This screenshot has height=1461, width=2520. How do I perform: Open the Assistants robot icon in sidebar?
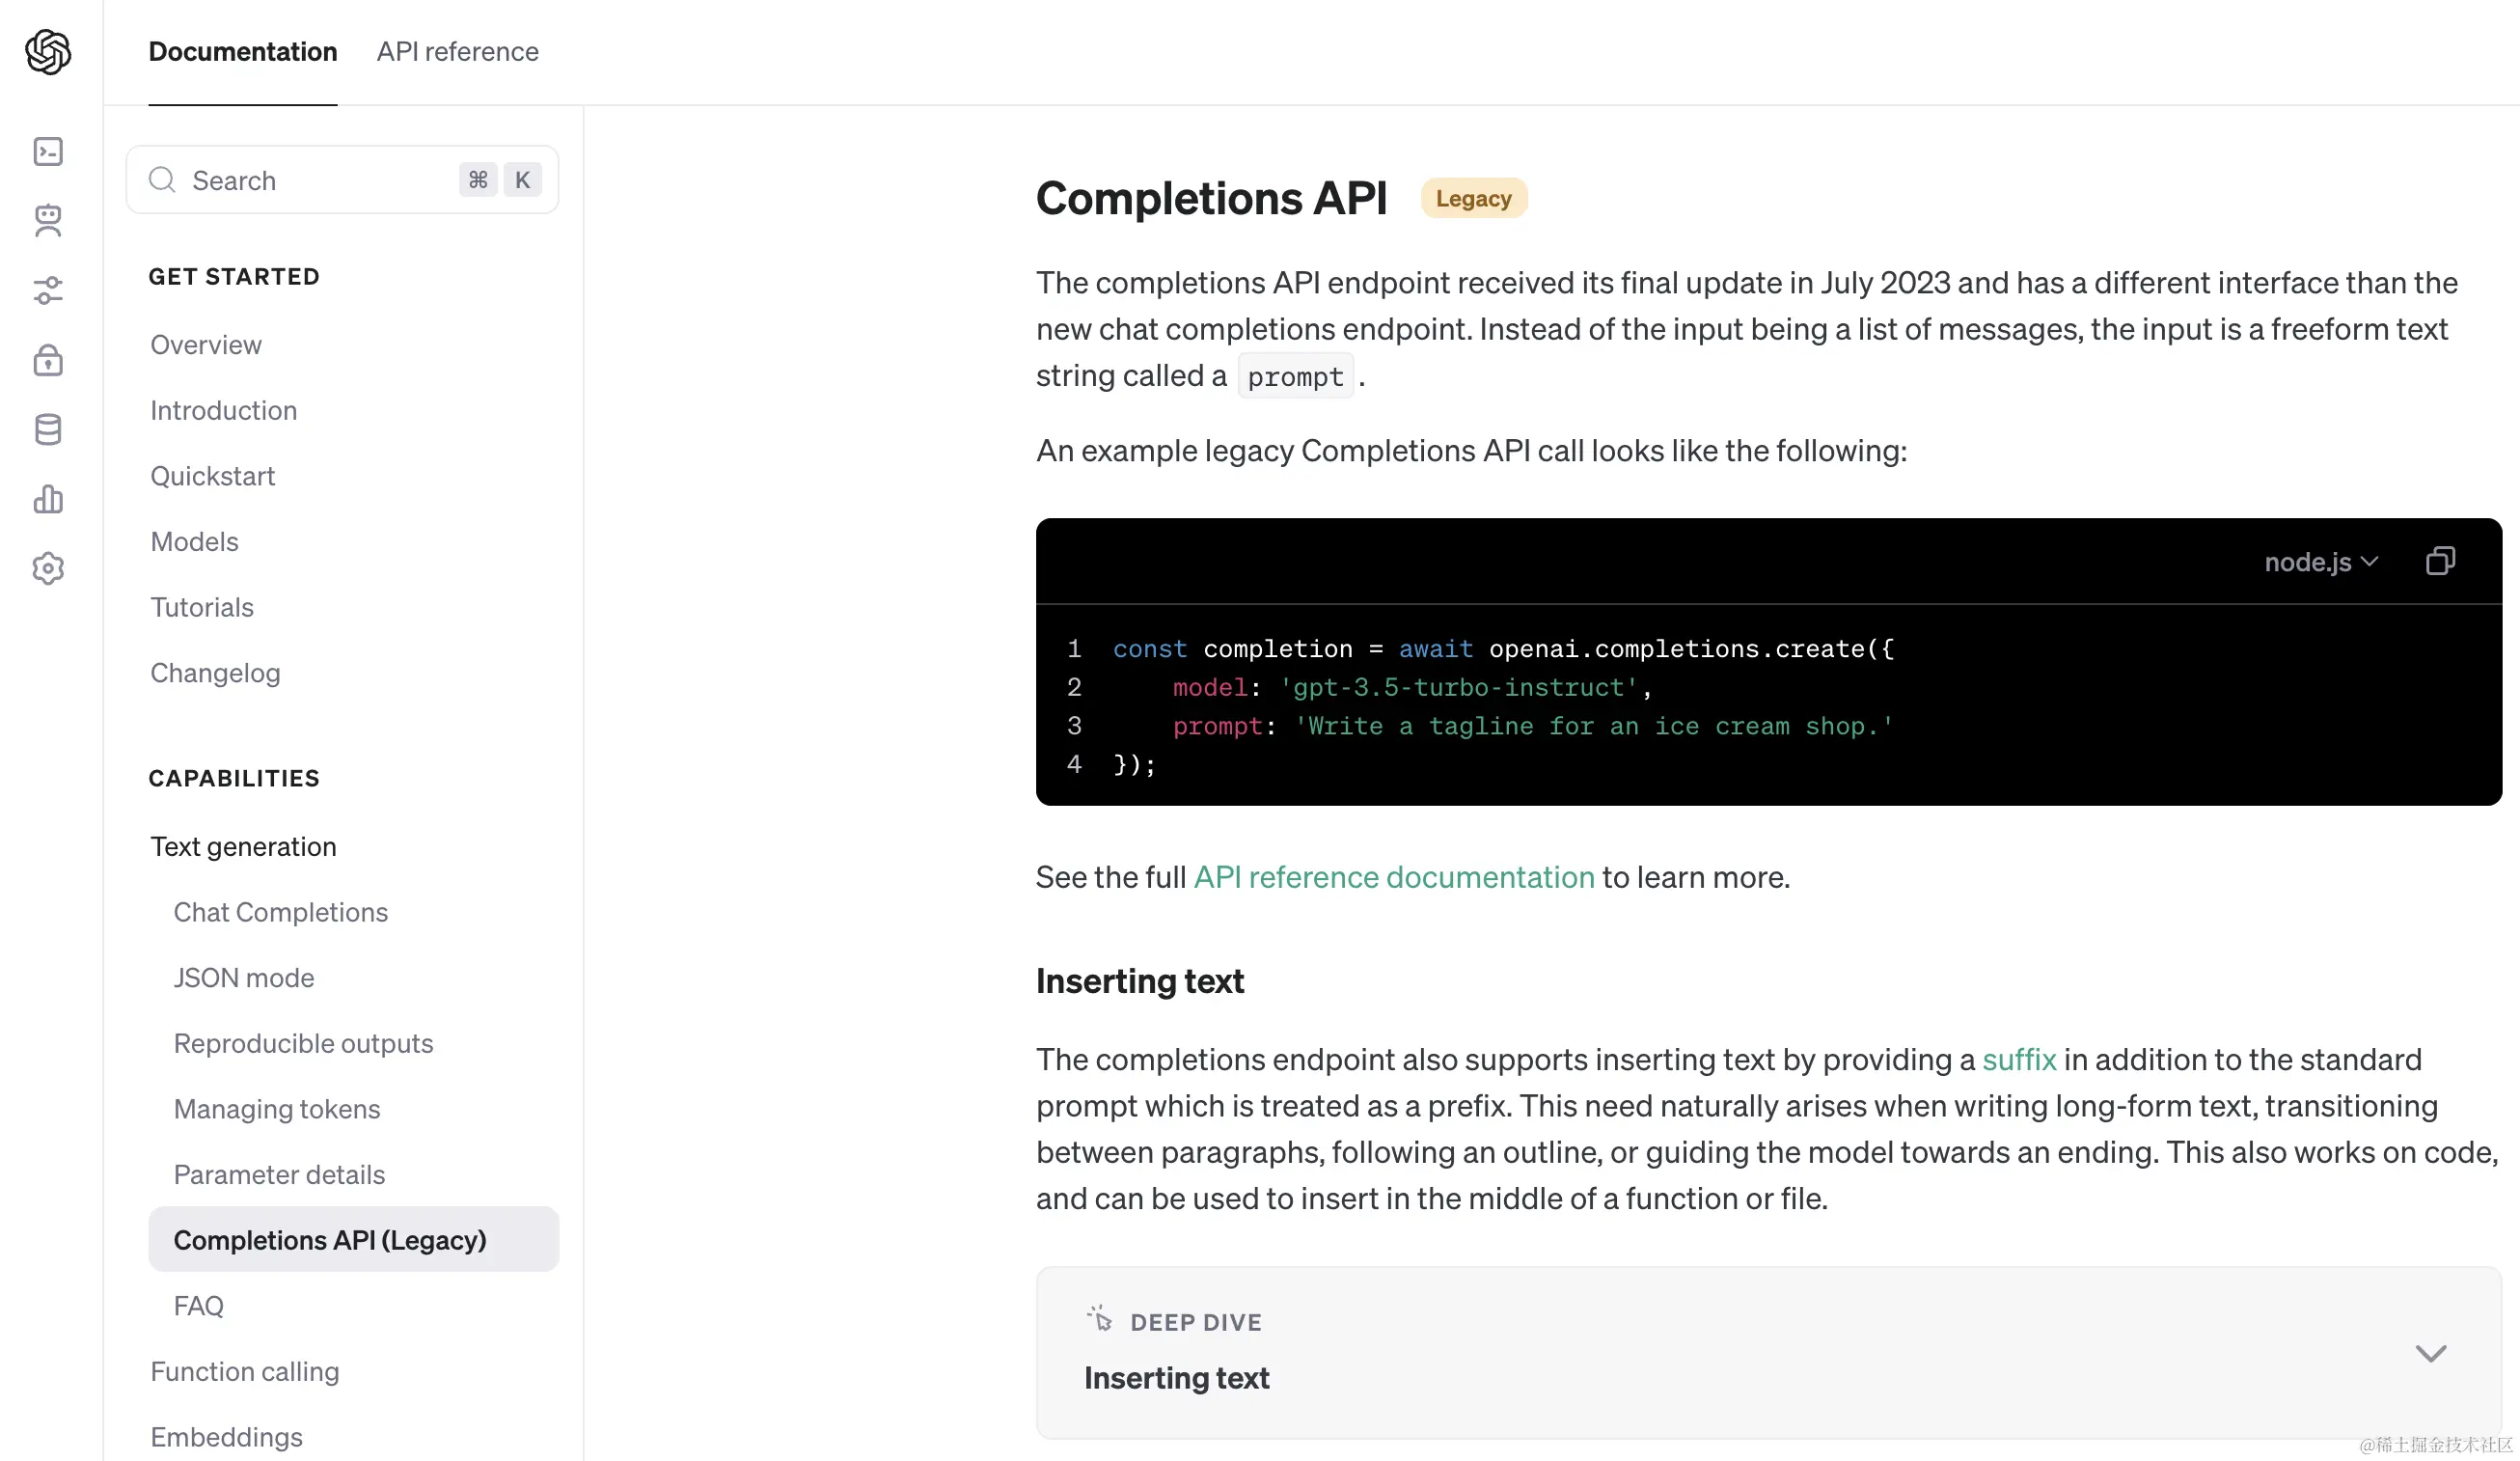[x=48, y=221]
